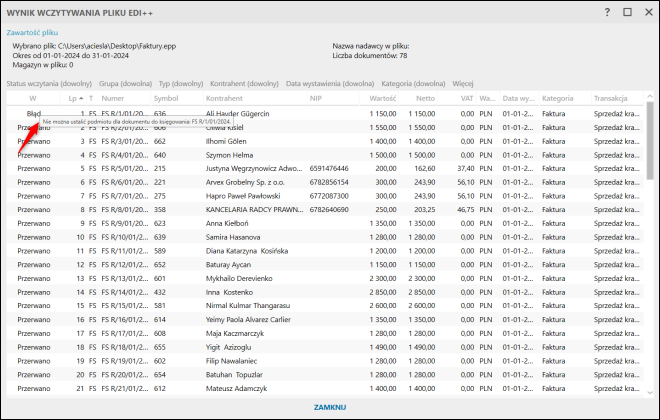Click the Lp column sort arrow
The width and height of the screenshot is (660, 420).
(81, 98)
